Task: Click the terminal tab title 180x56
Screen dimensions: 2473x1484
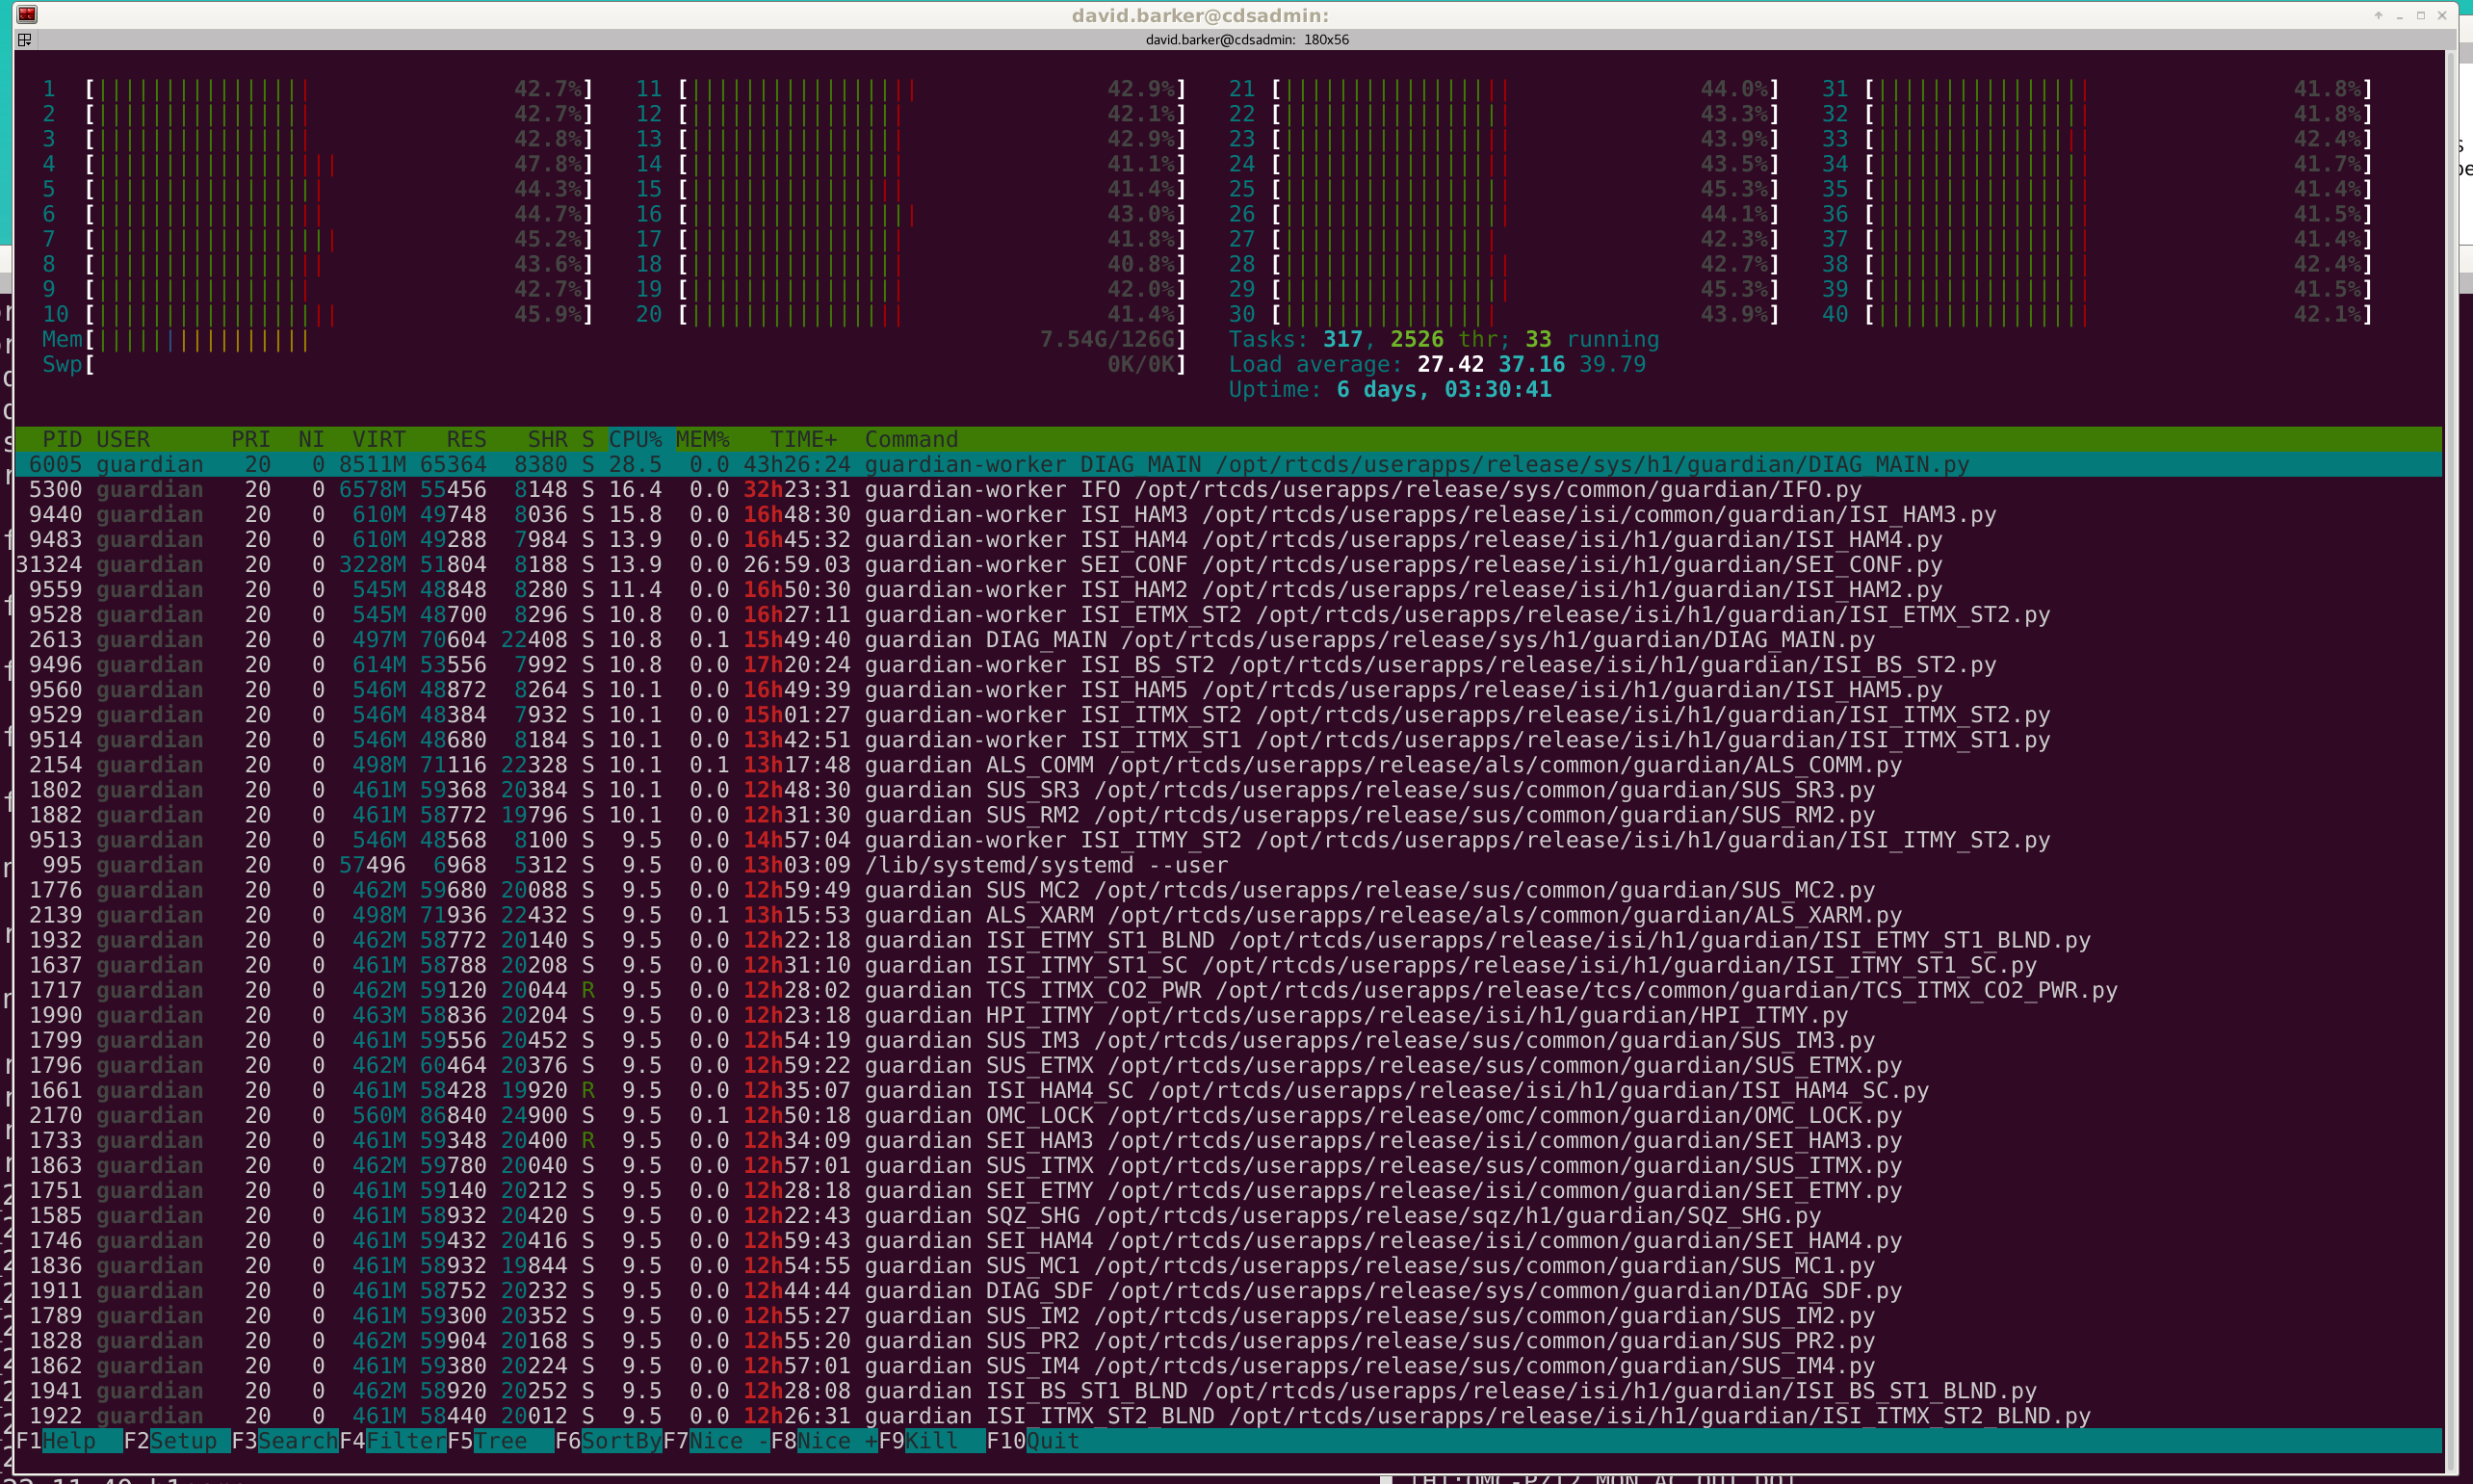Action: point(1247,40)
